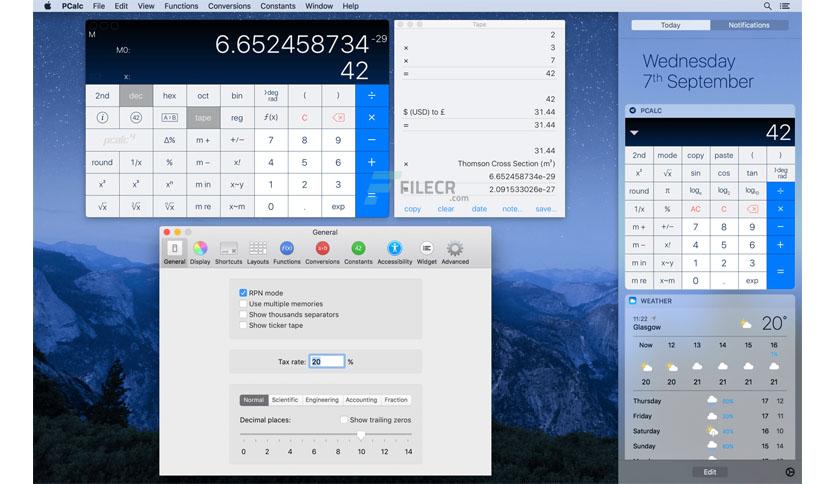Screen dimensions: 836x484
Task: Enable Show ticker tape checkbox
Action: tap(243, 325)
